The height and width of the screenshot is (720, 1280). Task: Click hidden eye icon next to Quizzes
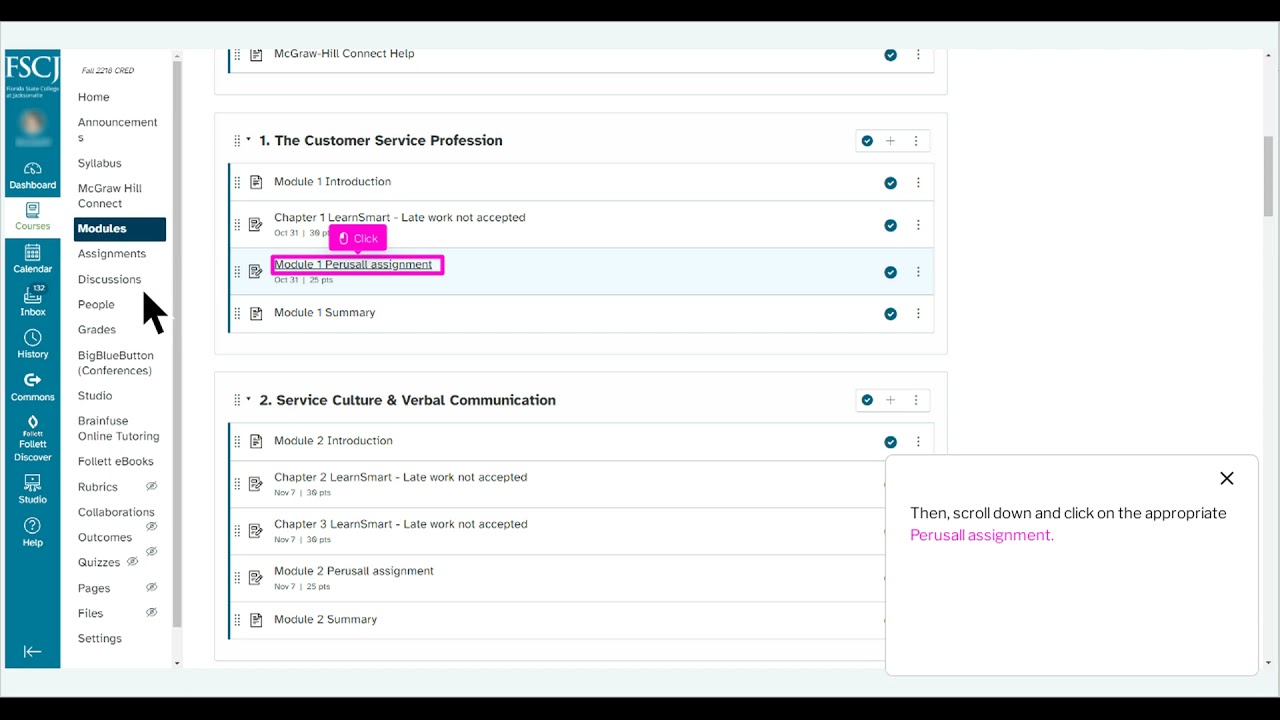click(x=132, y=562)
